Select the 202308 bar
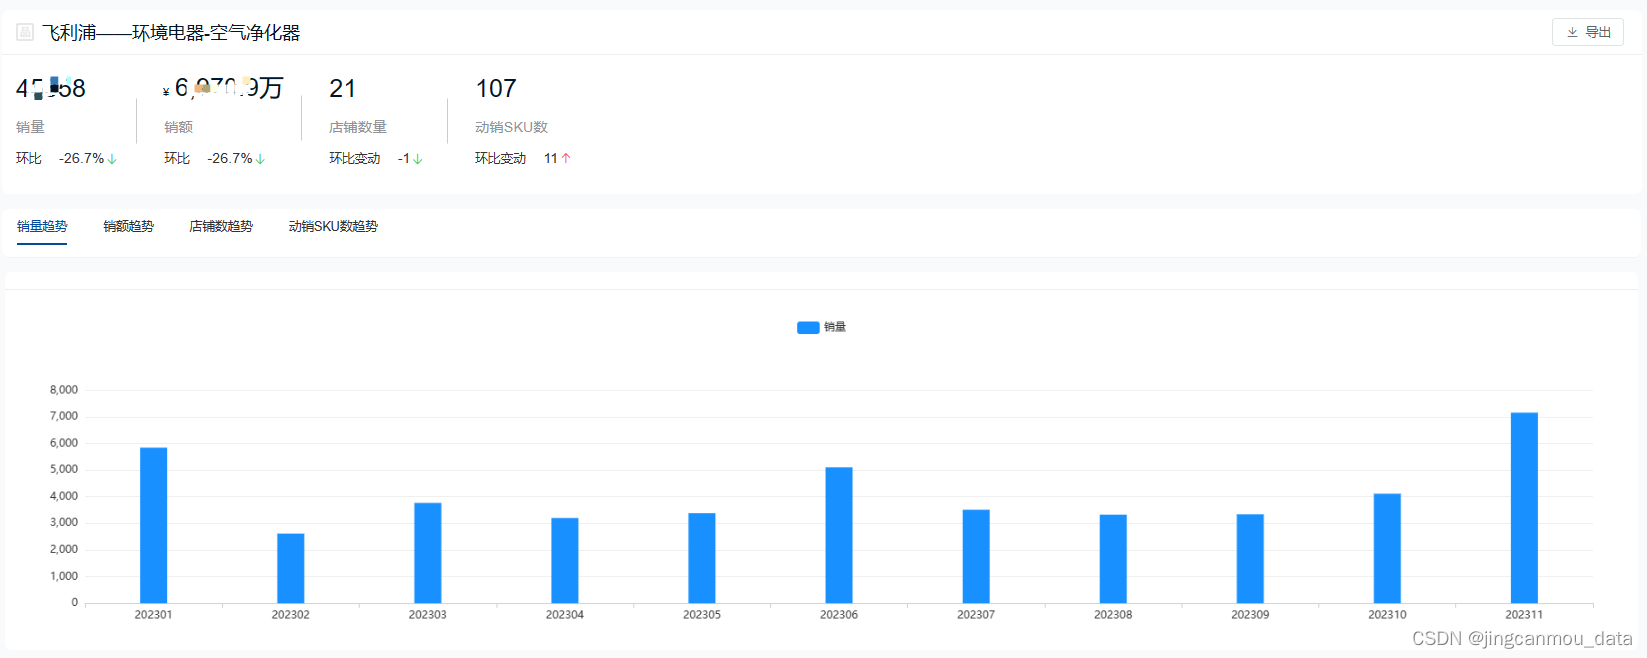Image resolution: width=1647 pixels, height=658 pixels. 1113,559
